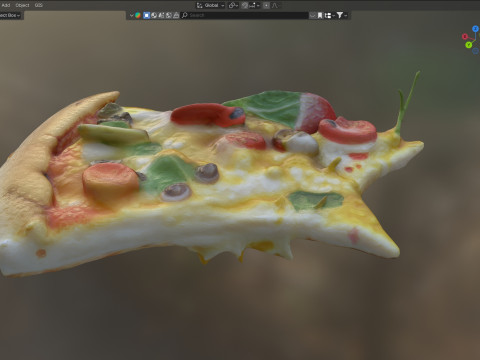The image size is (480, 360).
Task: Click the green Y axis gizmo
Action: coord(469,44)
